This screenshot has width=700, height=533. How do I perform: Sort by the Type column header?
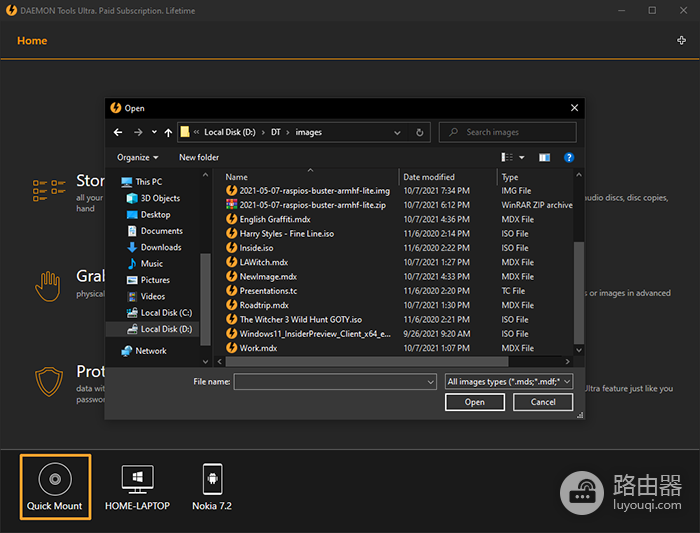point(510,177)
